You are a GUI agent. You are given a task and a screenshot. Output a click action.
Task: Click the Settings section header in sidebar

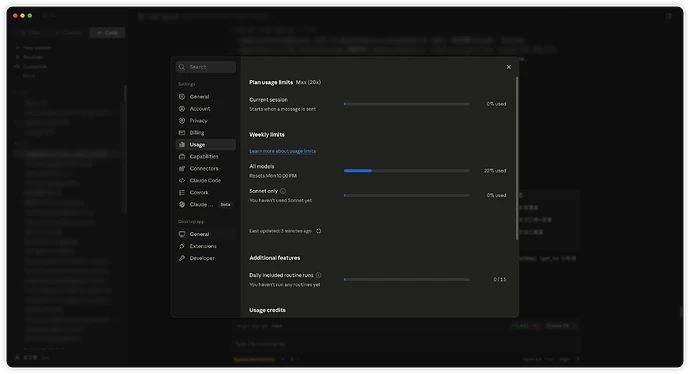(187, 84)
